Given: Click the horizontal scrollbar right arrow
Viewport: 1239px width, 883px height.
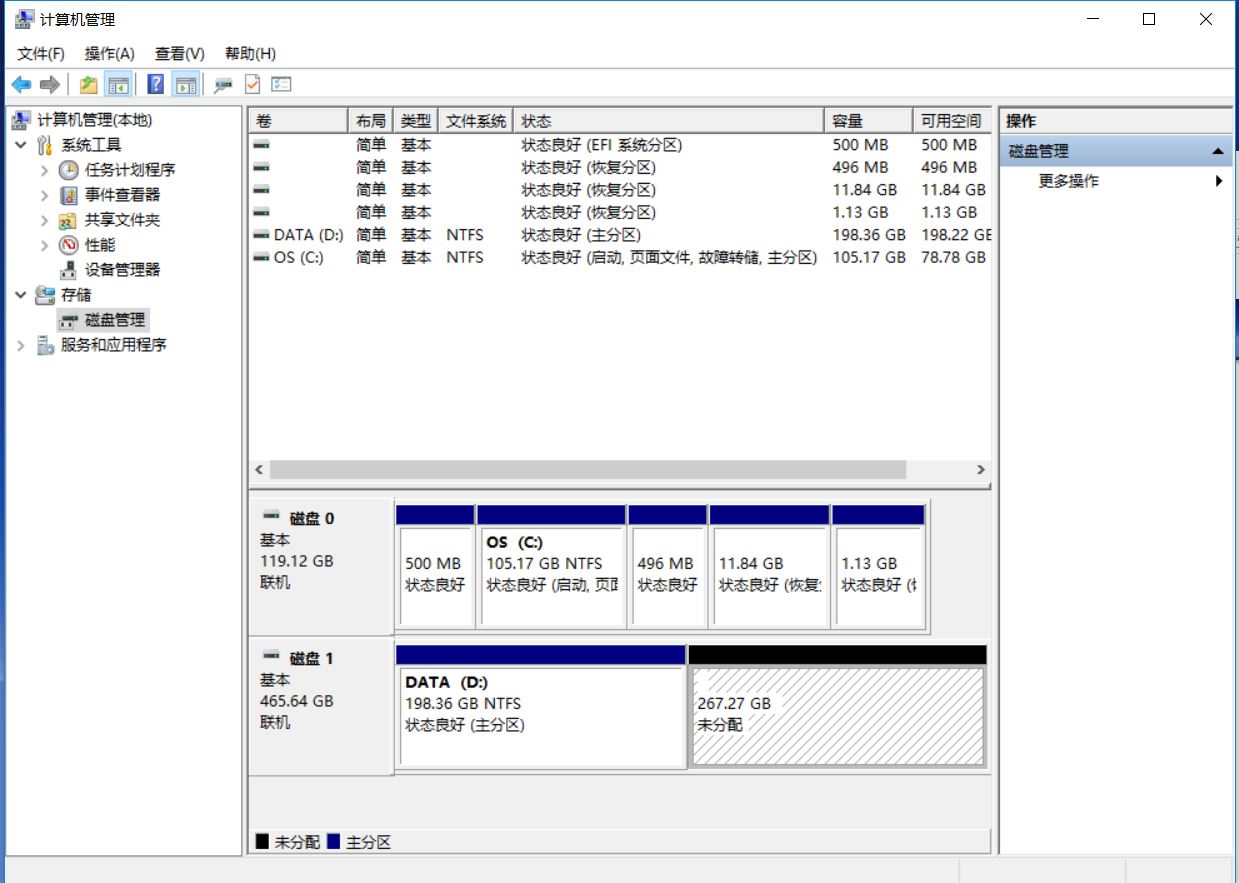Looking at the screenshot, I should [x=981, y=470].
